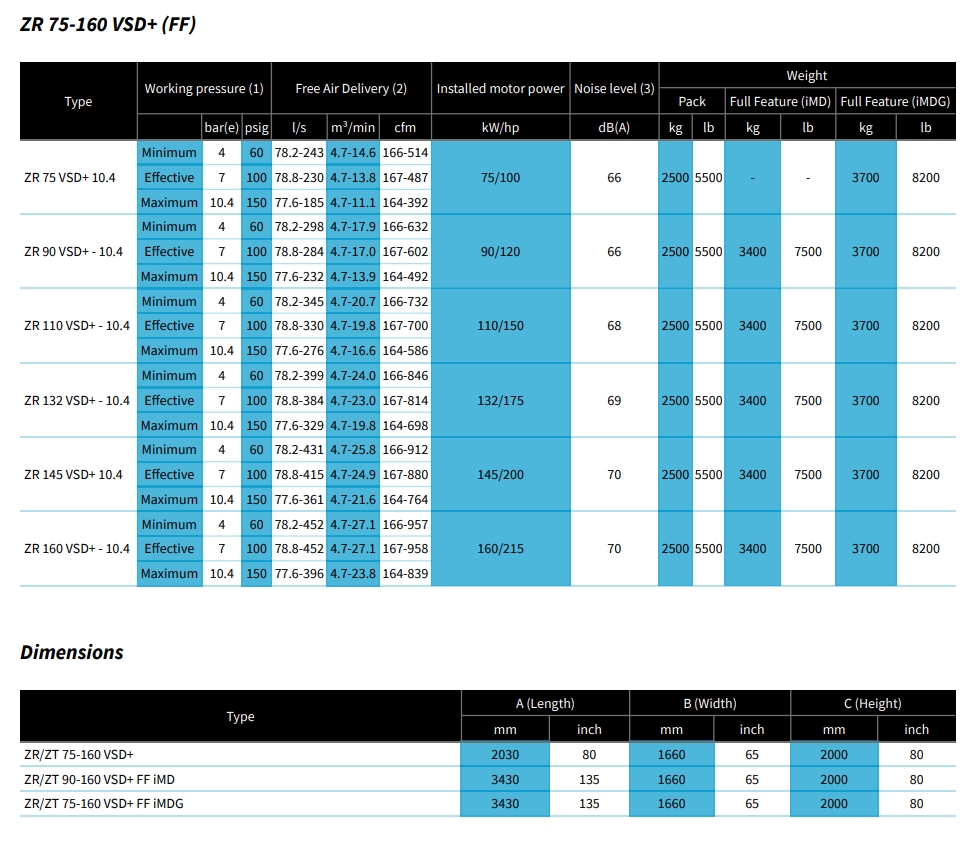Image resolution: width=976 pixels, height=845 pixels.
Task: Select the row label "ZR 110 VSD+ - 10.4"
Action: pyautogui.click(x=77, y=325)
